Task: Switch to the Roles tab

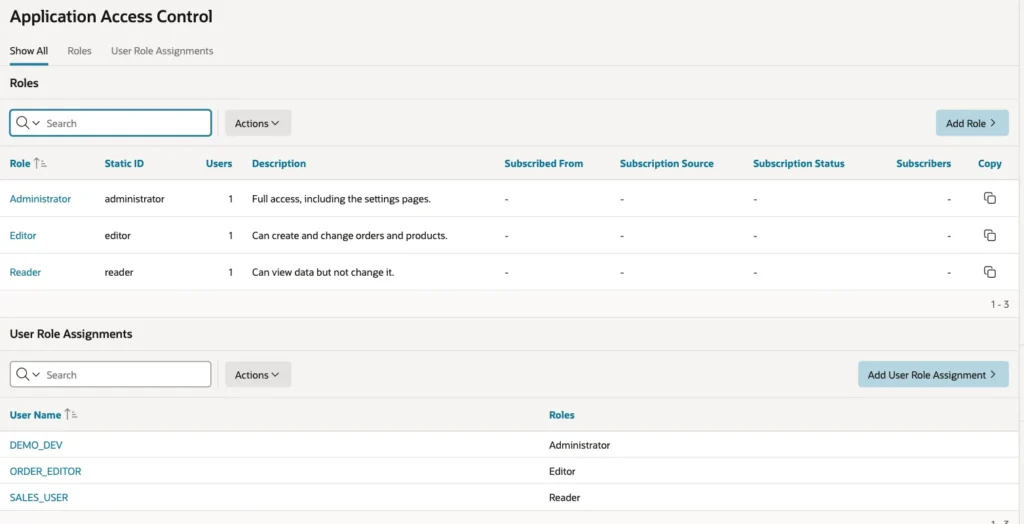Action: (80, 50)
